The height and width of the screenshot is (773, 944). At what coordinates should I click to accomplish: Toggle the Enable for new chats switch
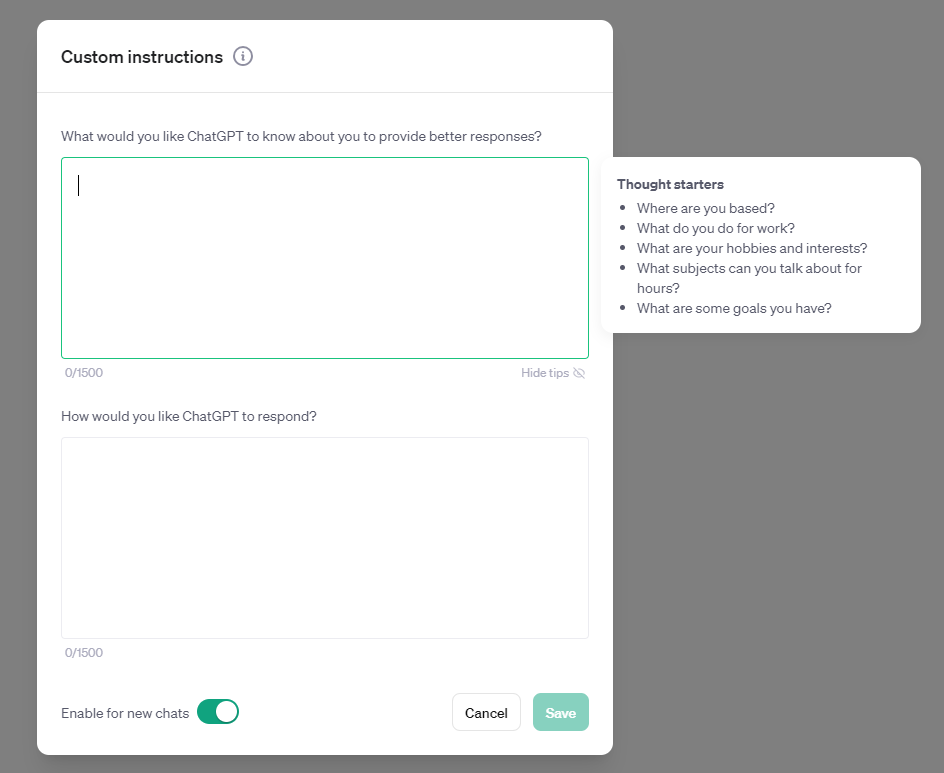point(218,712)
